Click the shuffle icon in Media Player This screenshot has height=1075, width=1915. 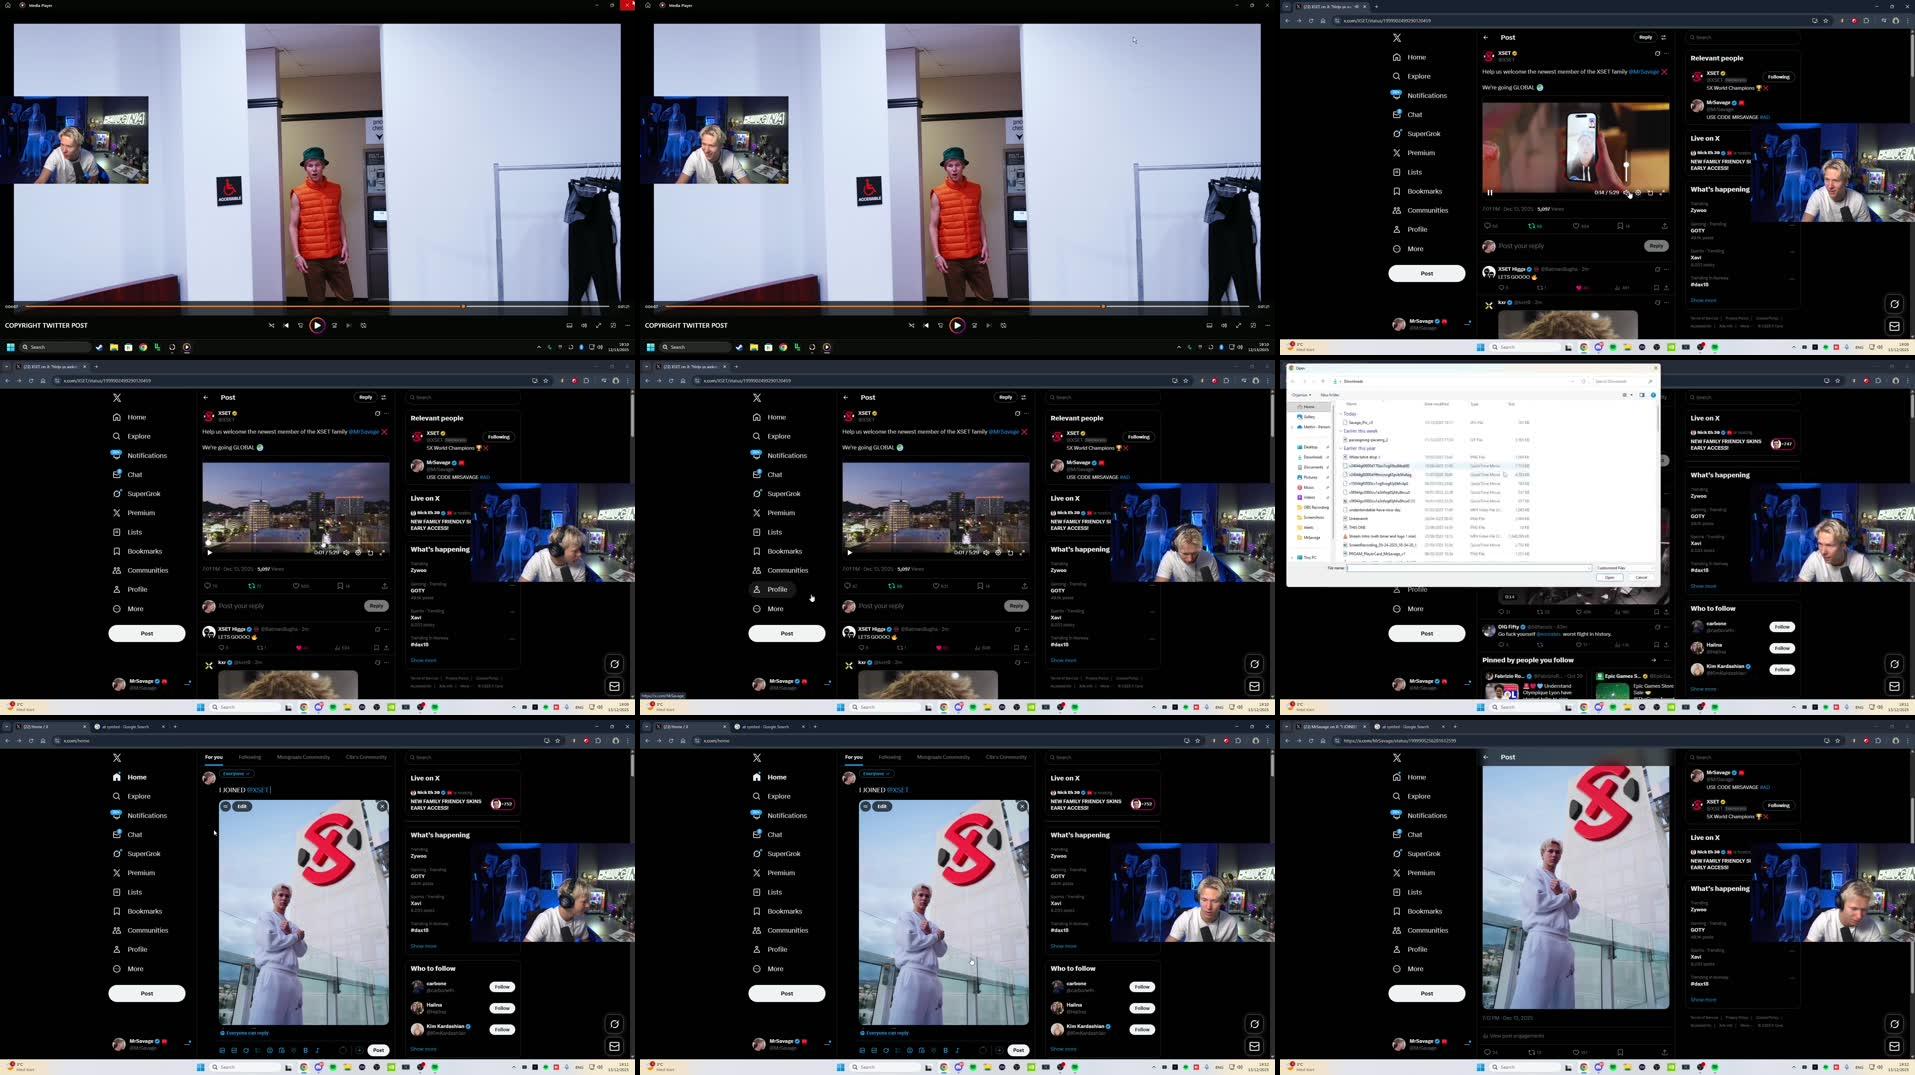pos(271,325)
